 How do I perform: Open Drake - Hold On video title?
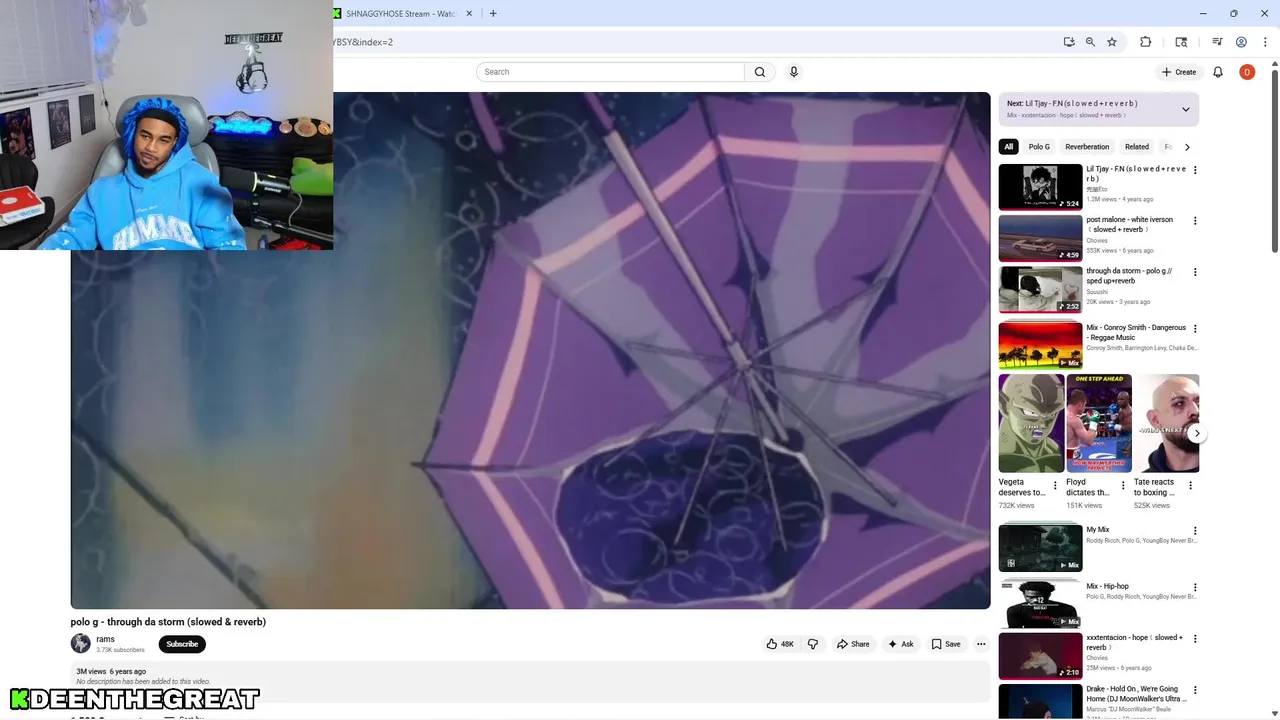pyautogui.click(x=1137, y=694)
